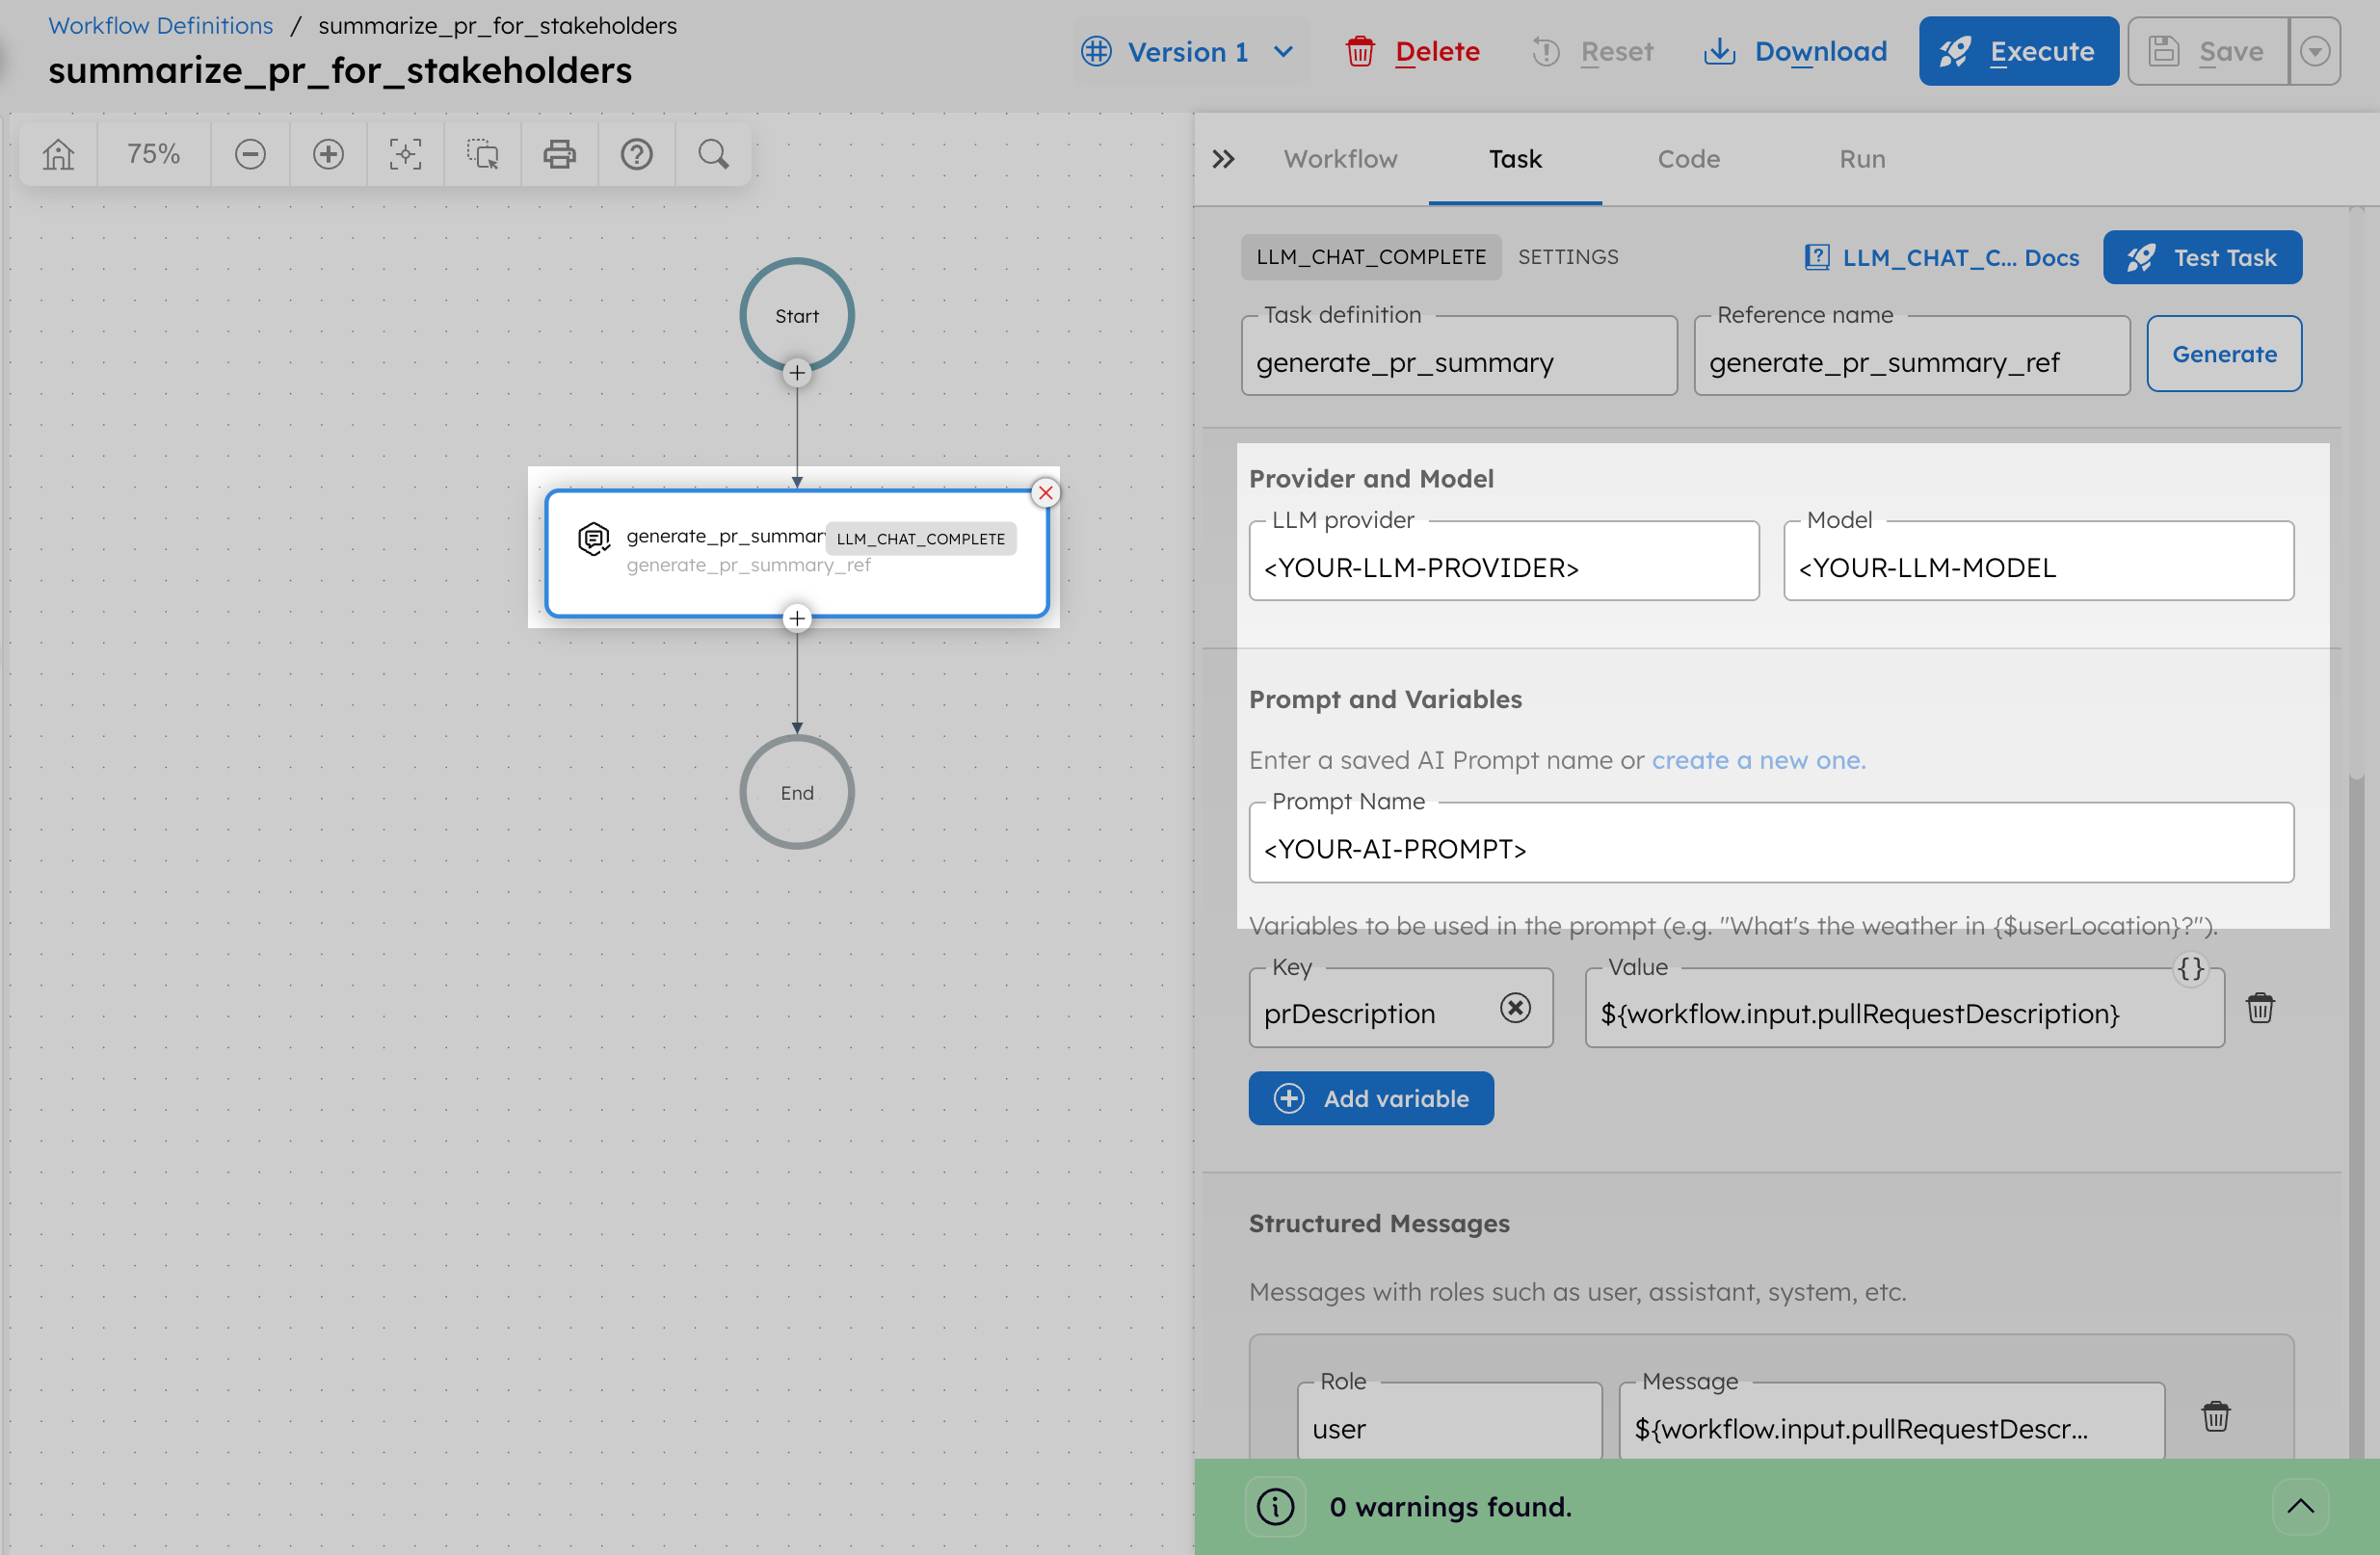The image size is (2380, 1555).
Task: Fit the workflow diagram to screen
Action: [405, 154]
